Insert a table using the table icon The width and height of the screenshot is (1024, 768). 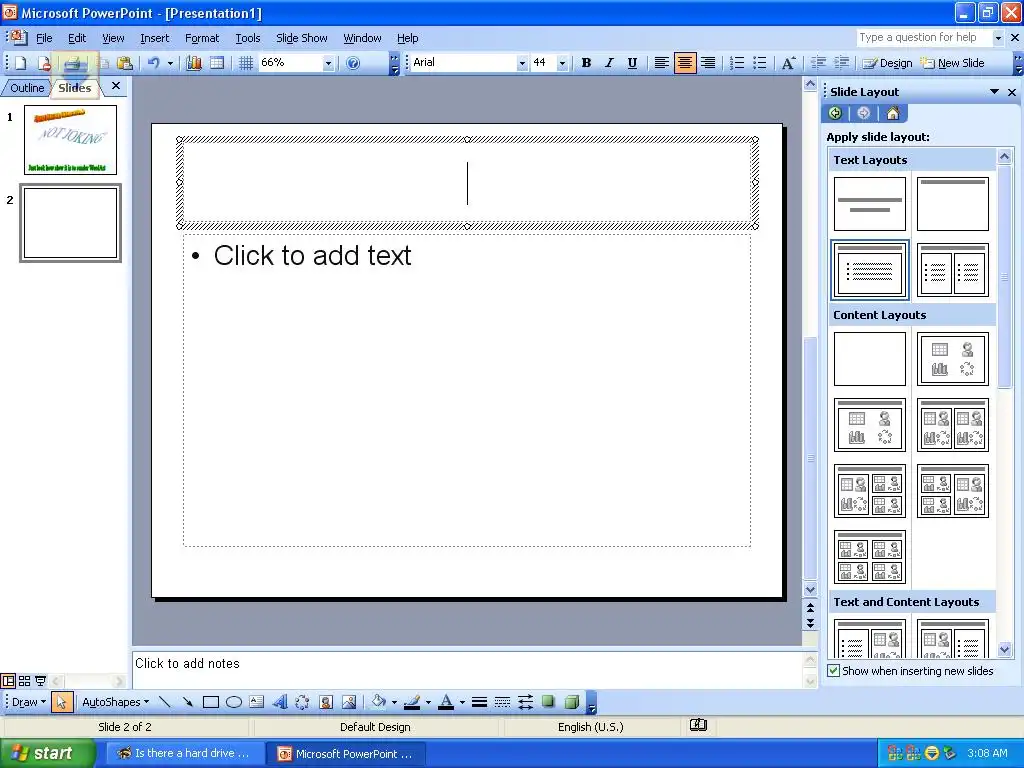217,63
